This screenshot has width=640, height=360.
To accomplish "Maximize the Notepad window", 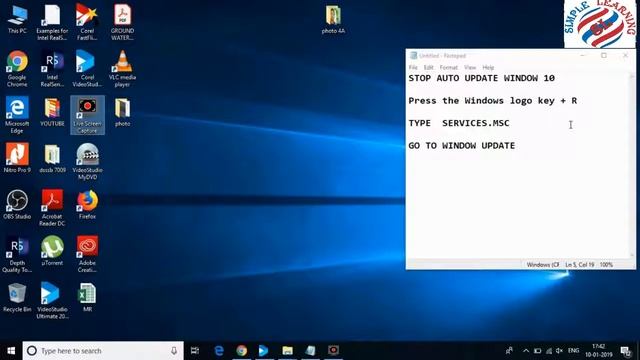I will click(604, 56).
